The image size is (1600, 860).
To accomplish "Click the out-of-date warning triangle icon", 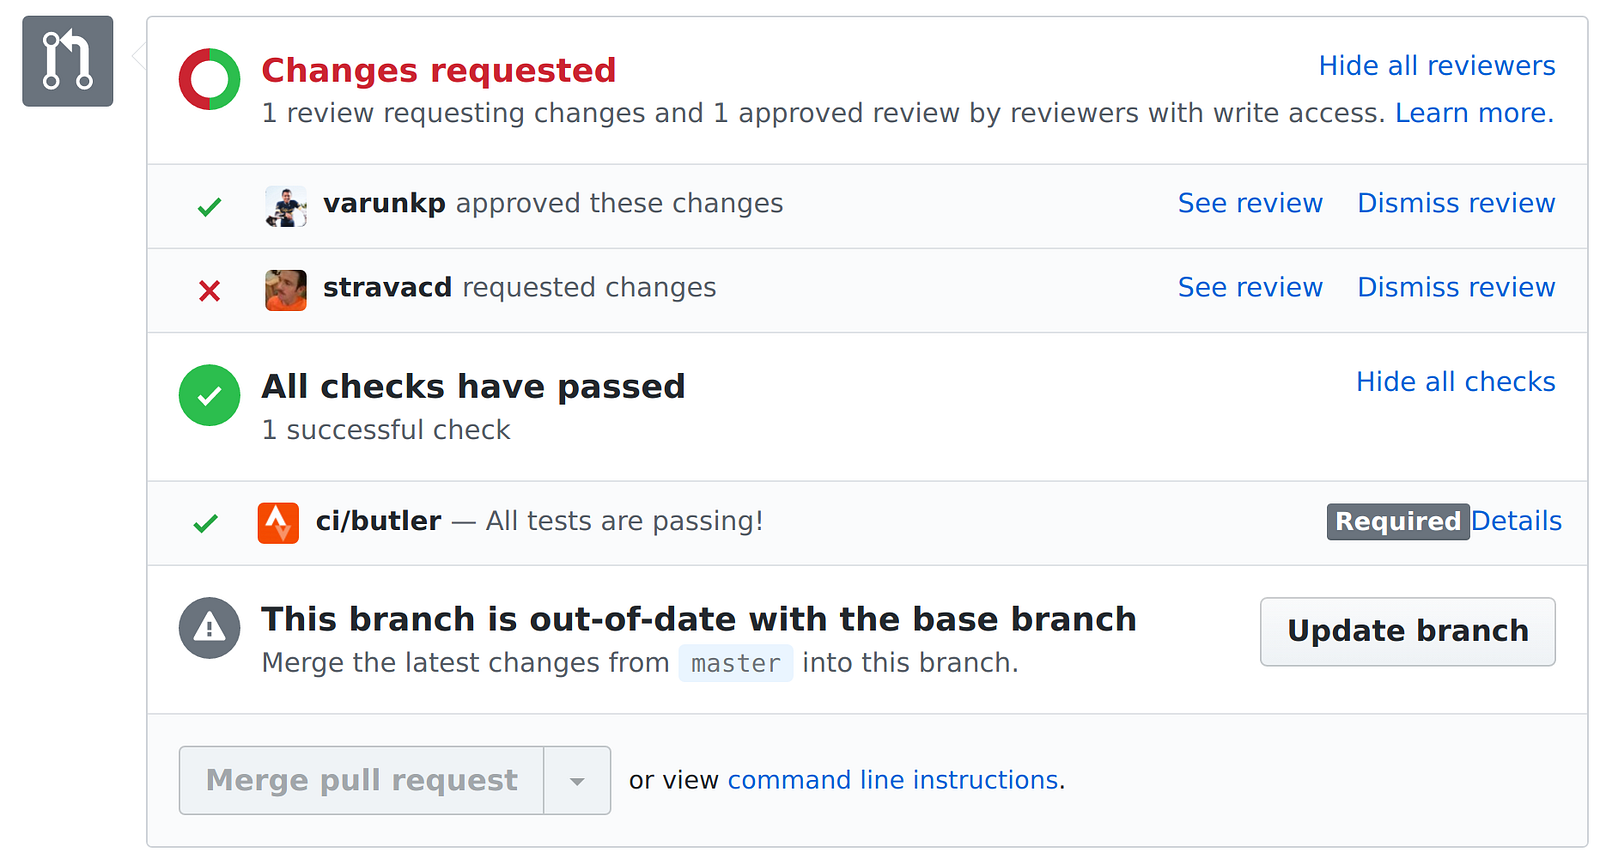I will click(209, 628).
